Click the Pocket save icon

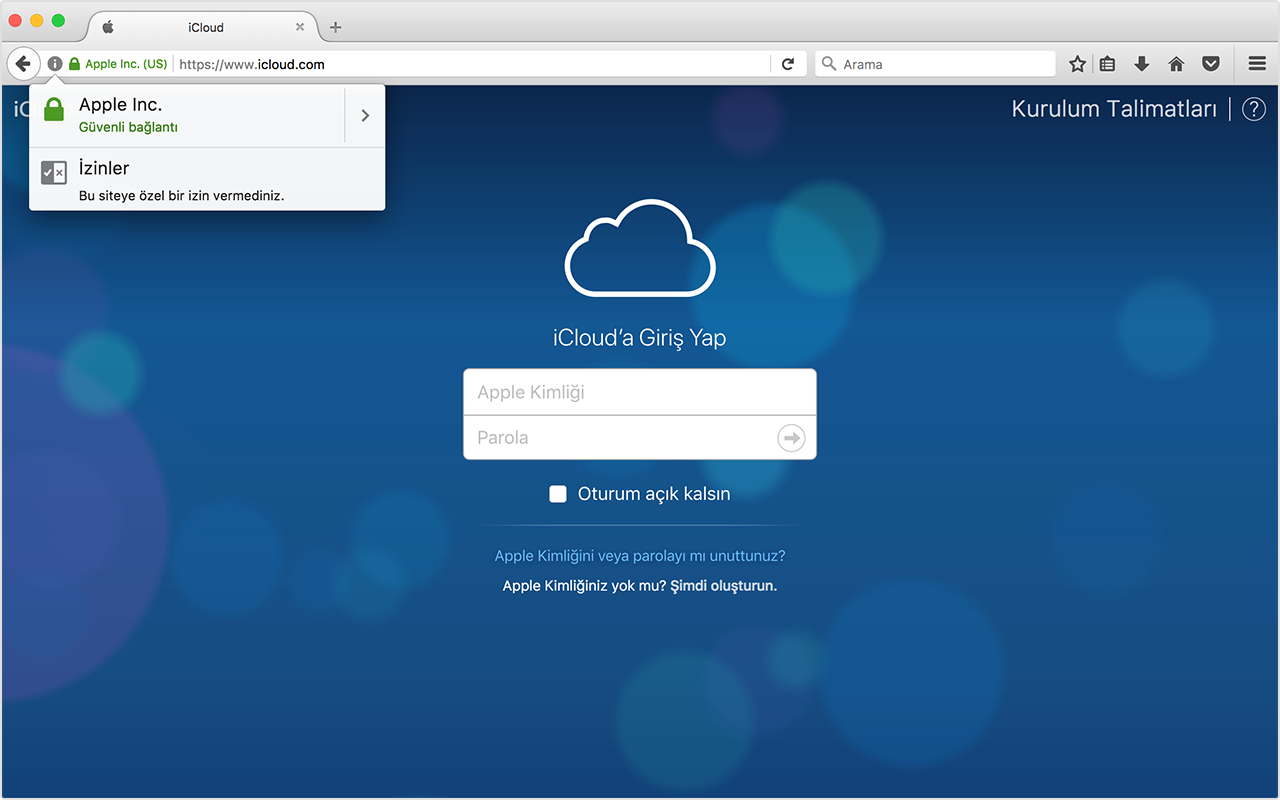(x=1211, y=64)
